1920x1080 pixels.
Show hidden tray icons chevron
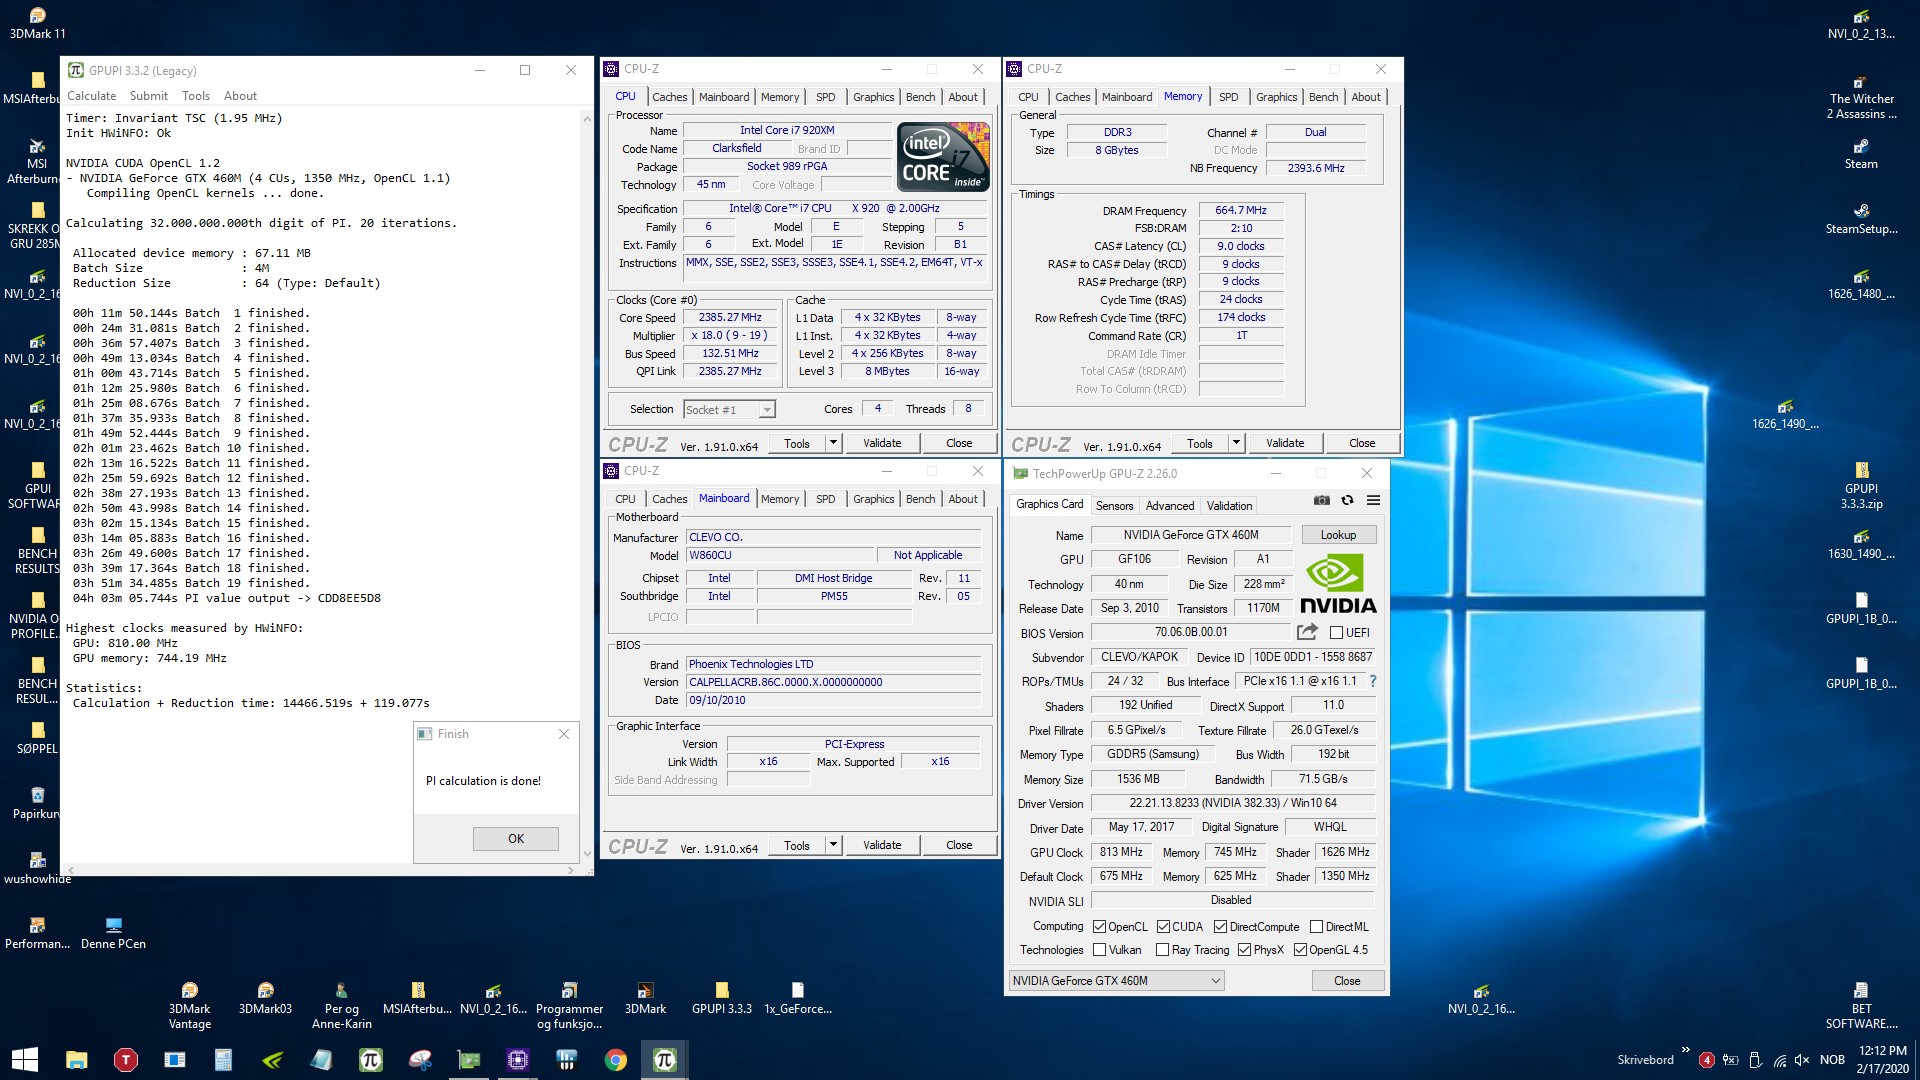pyautogui.click(x=1685, y=1050)
